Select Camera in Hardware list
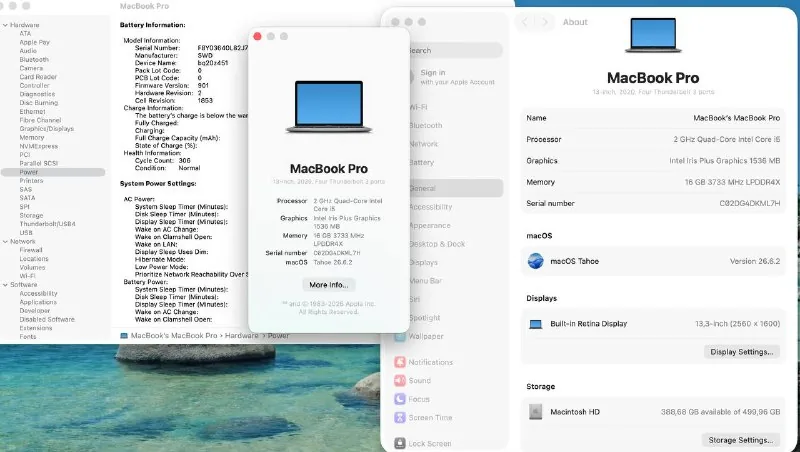The width and height of the screenshot is (800, 452). pos(31,68)
